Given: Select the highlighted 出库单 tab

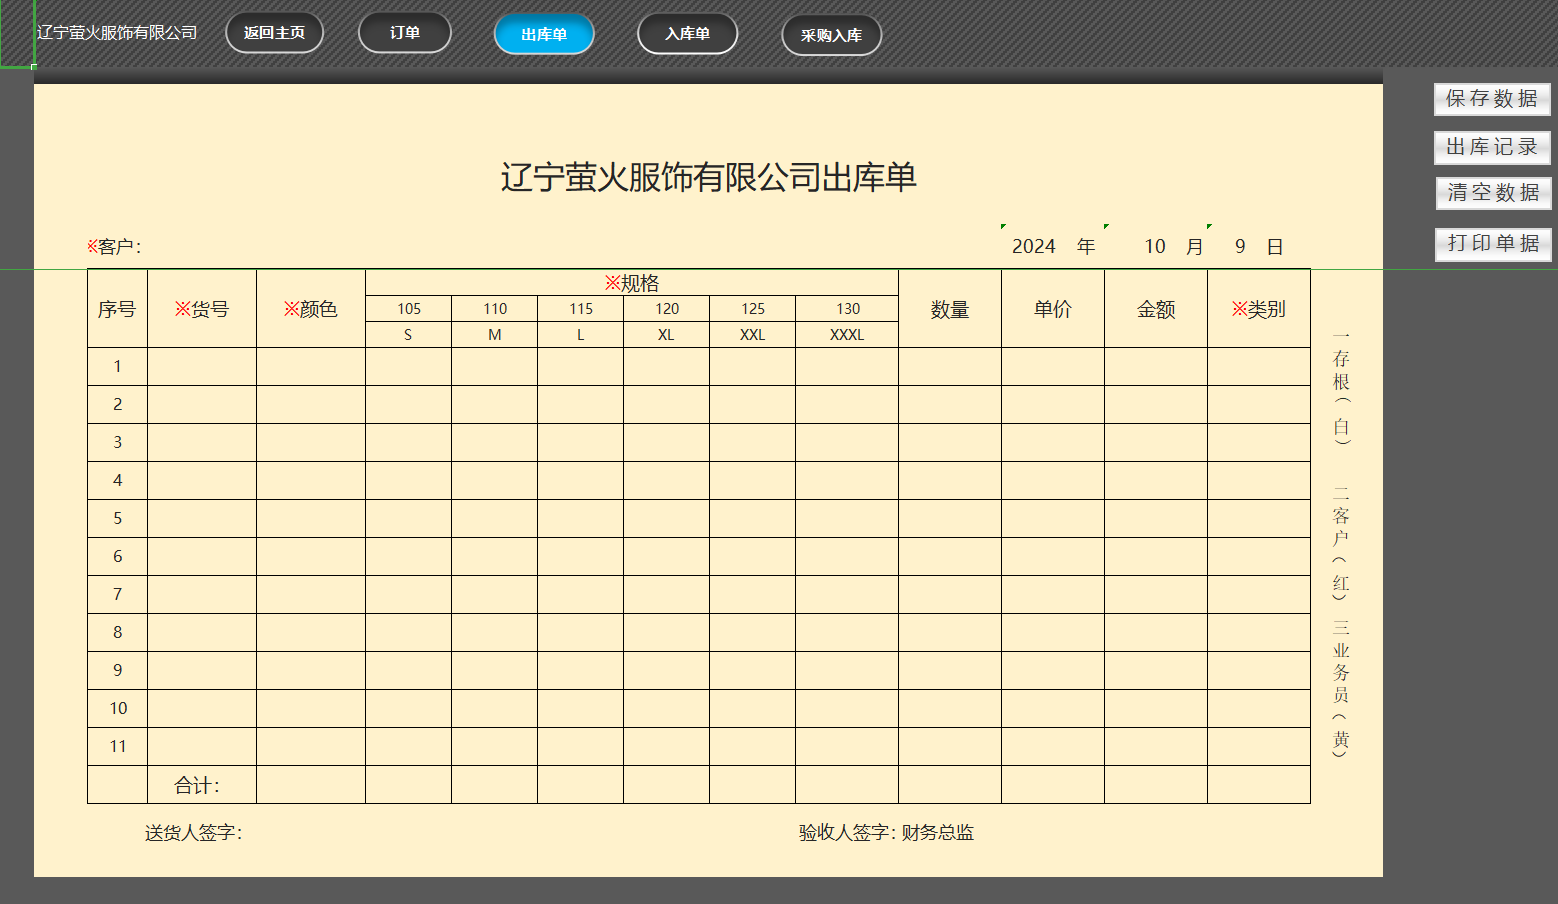Looking at the screenshot, I should click(x=544, y=34).
